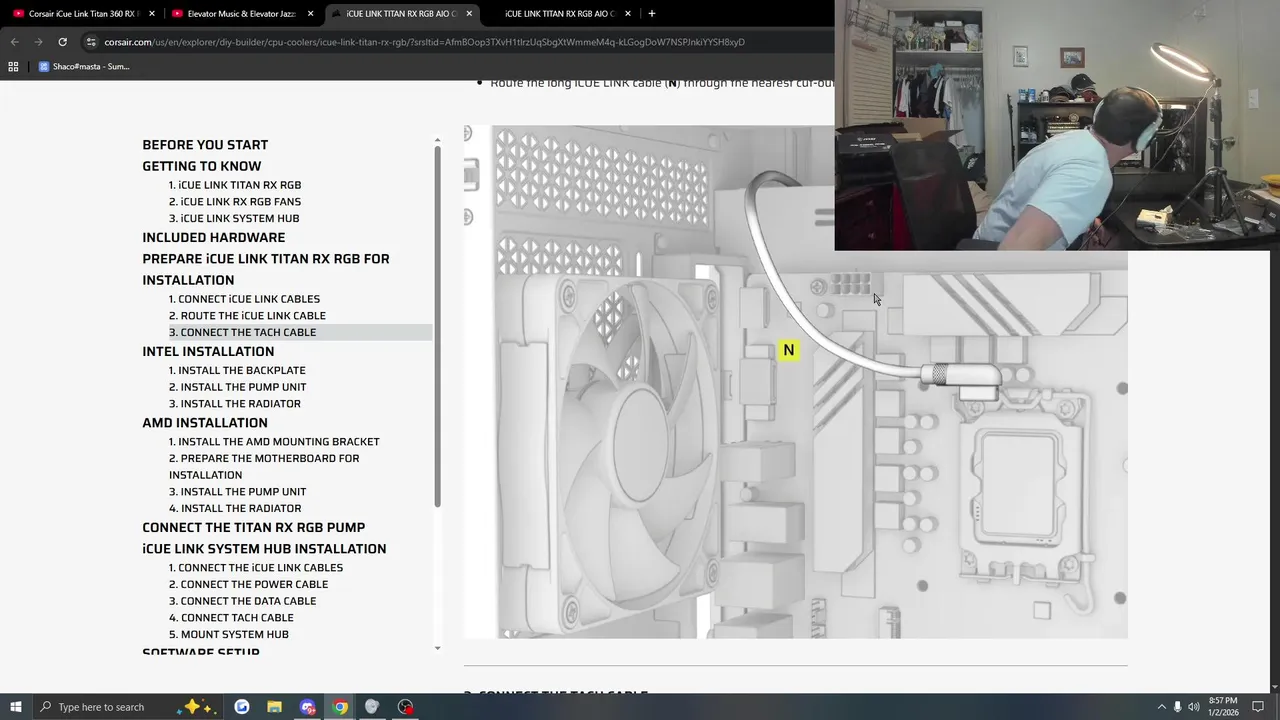This screenshot has height=720, width=1280.
Task: Click the microphone tray icon
Action: click(x=1177, y=707)
